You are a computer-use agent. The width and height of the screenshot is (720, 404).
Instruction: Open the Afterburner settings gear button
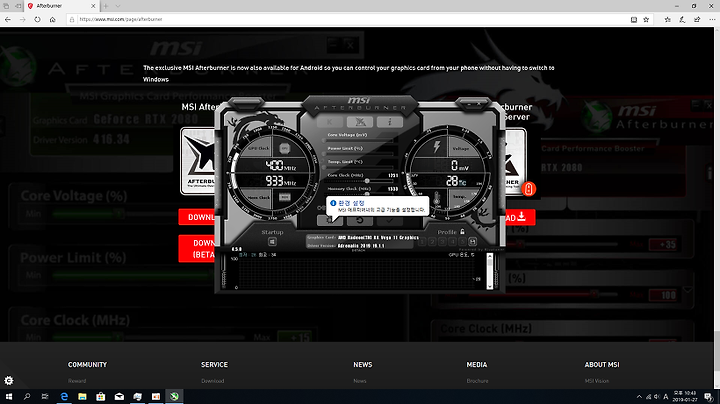click(x=330, y=220)
